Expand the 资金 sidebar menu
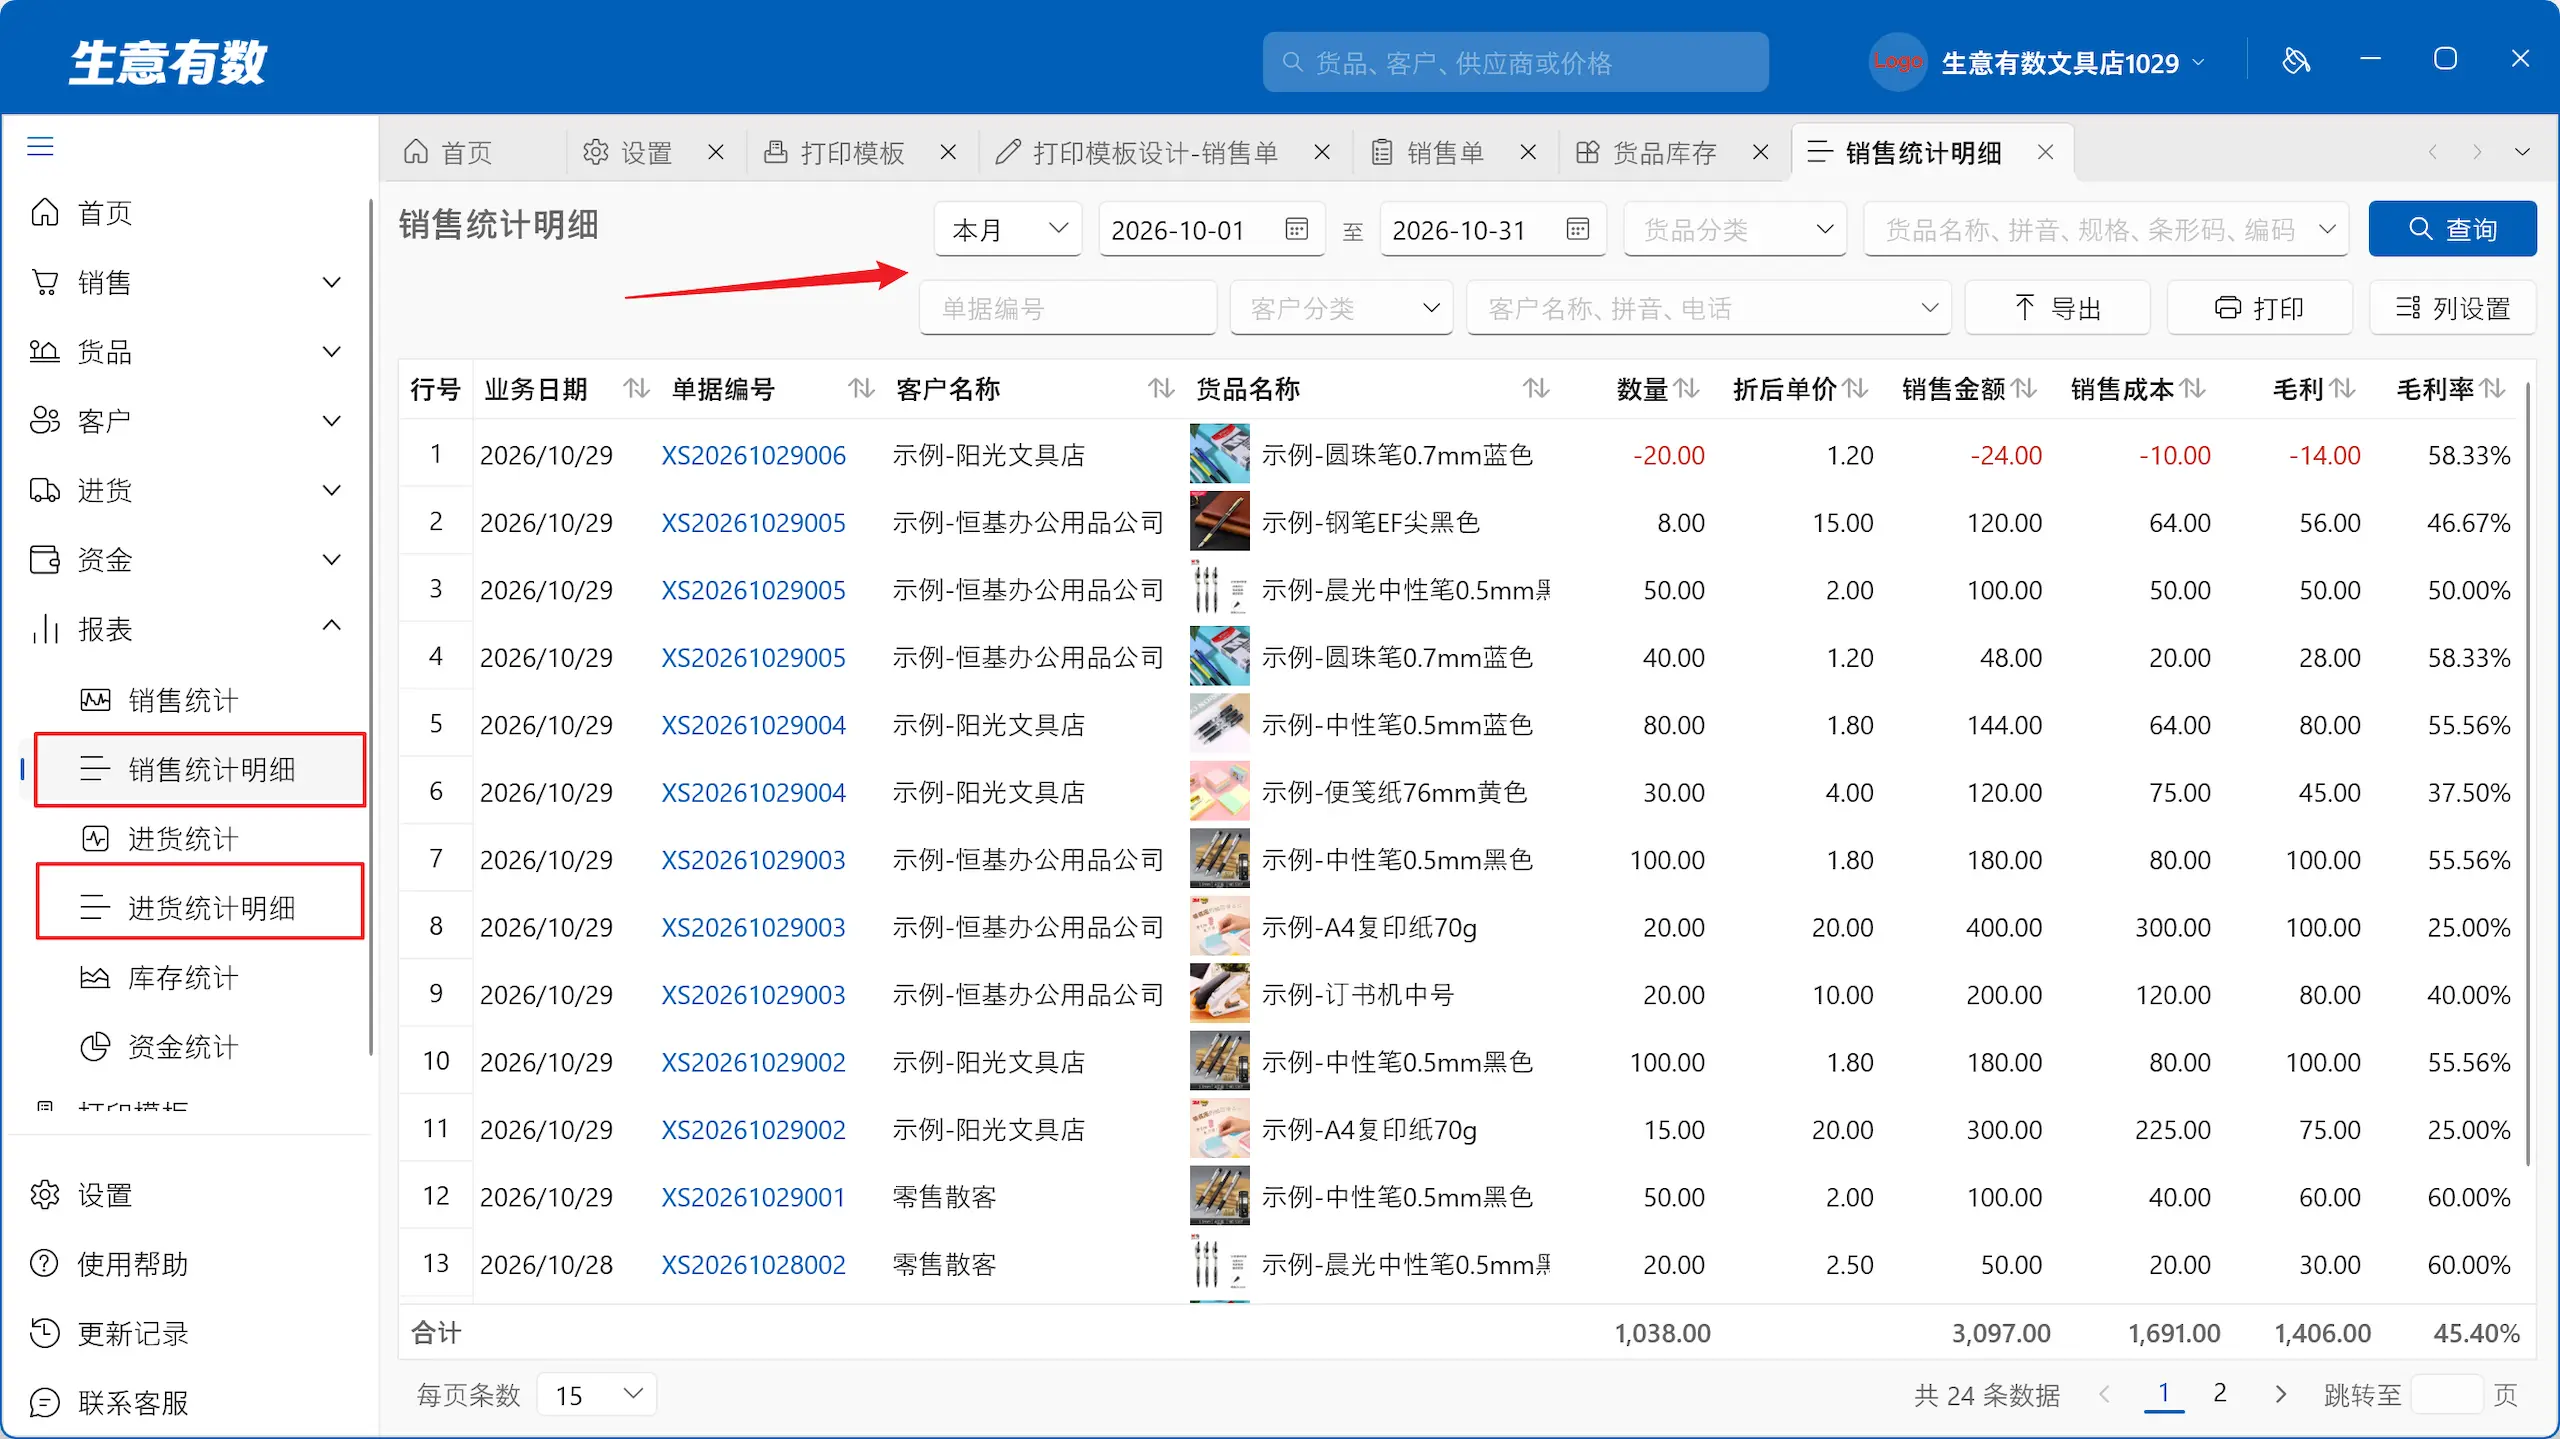Screen dimensions: 2560x1439 coord(332,559)
